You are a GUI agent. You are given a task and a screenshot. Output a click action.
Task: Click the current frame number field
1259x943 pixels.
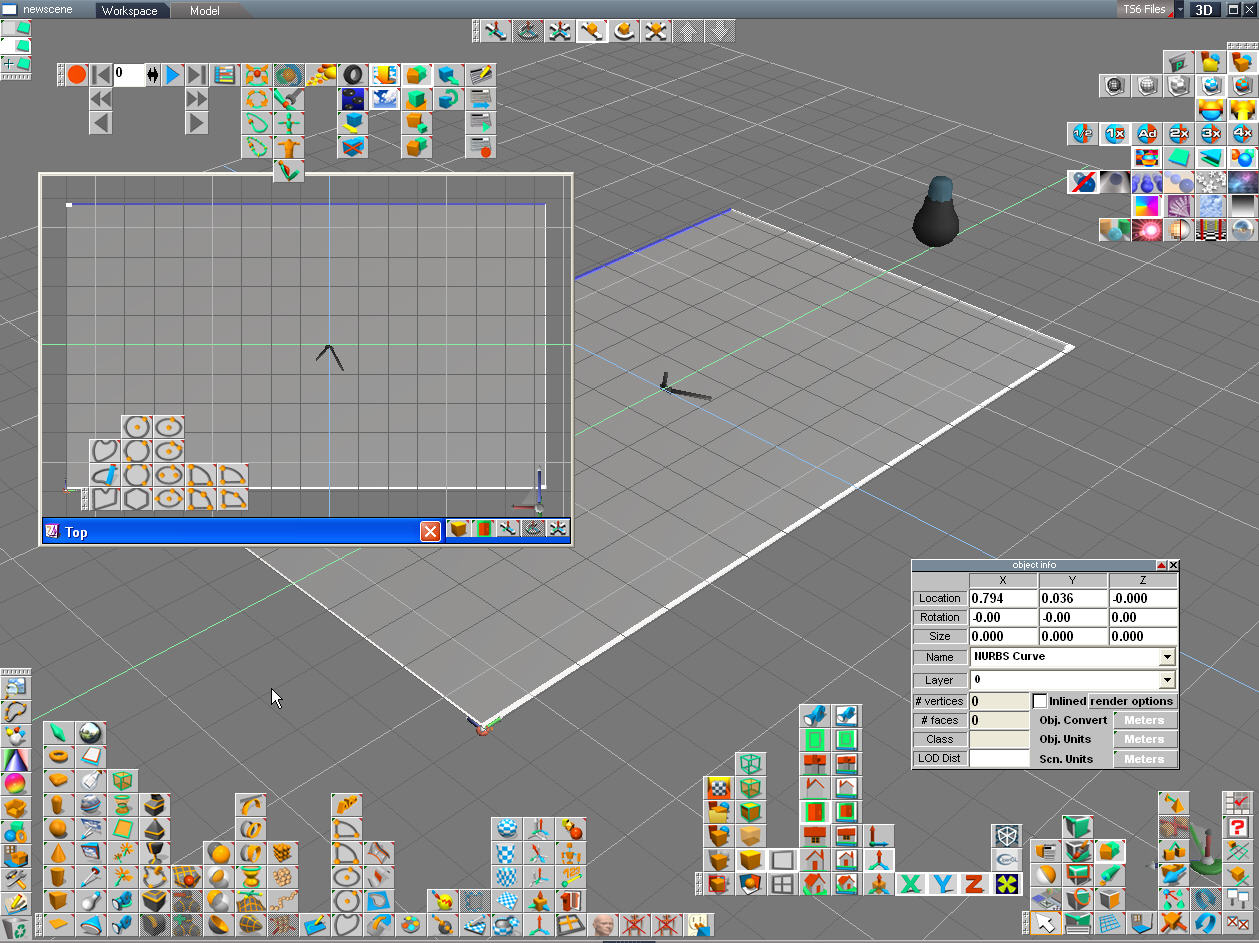(x=127, y=75)
